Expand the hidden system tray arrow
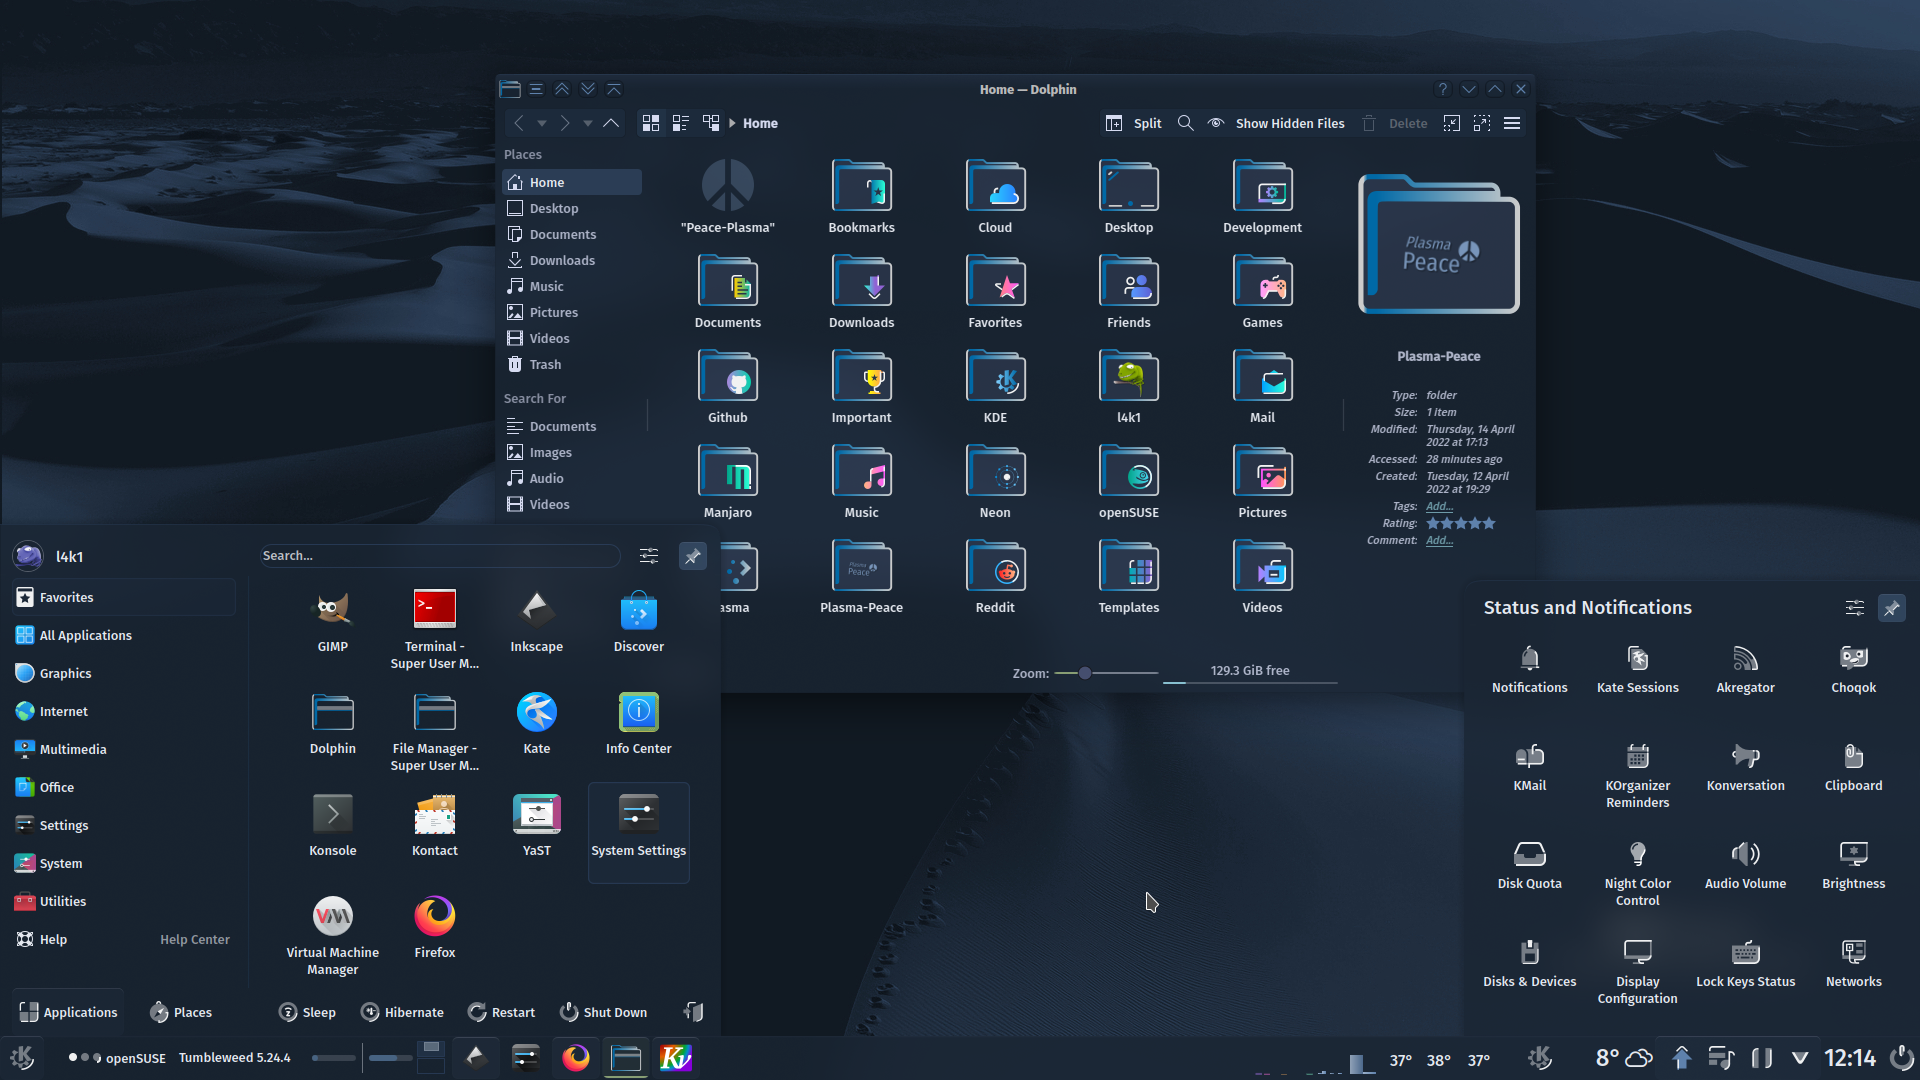The width and height of the screenshot is (1920, 1080). coord(1800,1057)
